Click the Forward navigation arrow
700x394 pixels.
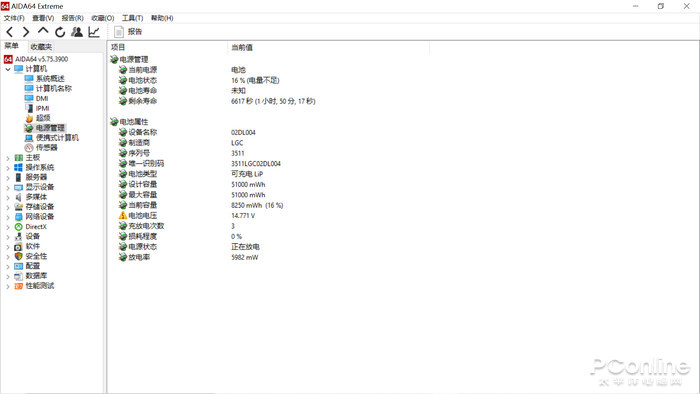pos(26,32)
